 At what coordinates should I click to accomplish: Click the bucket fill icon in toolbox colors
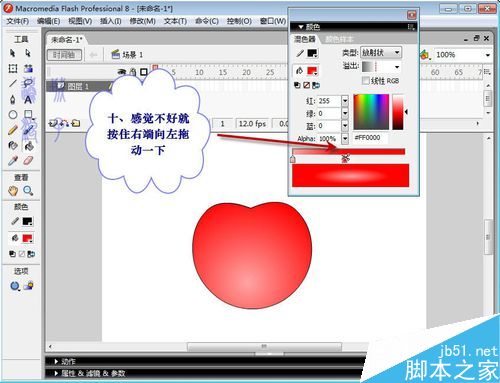point(15,238)
